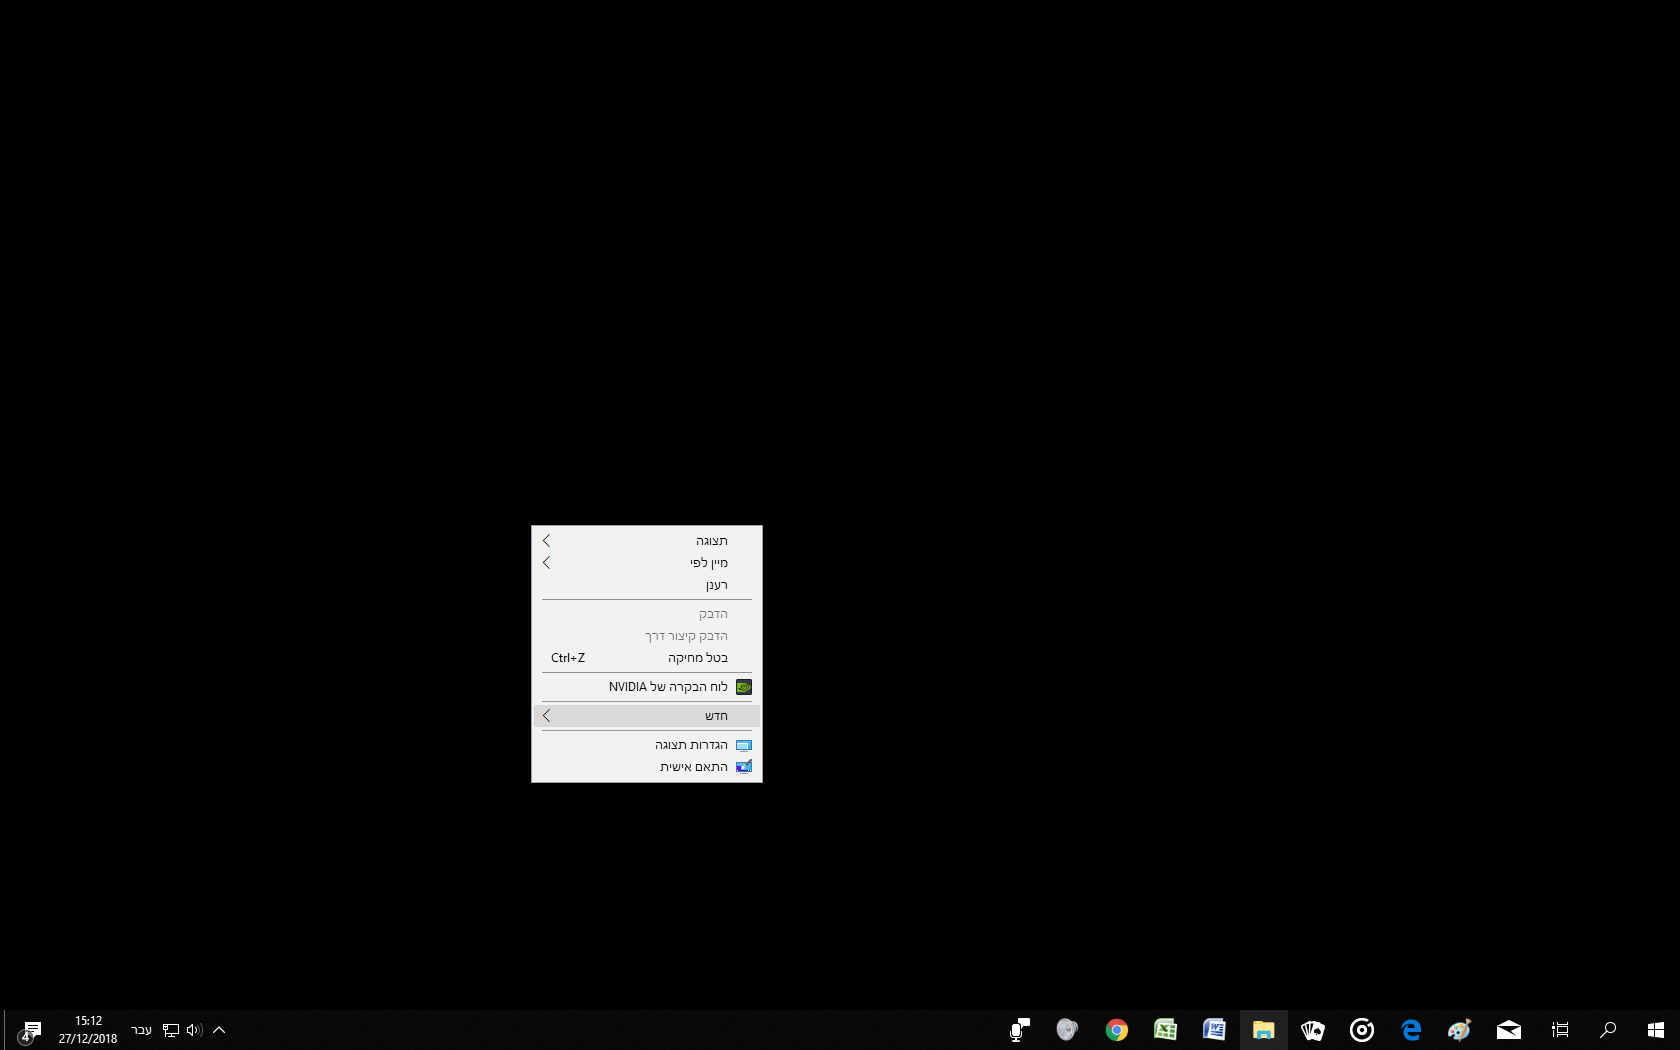Launch Microsoft Excel from taskbar
1680x1050 pixels.
1166,1030
